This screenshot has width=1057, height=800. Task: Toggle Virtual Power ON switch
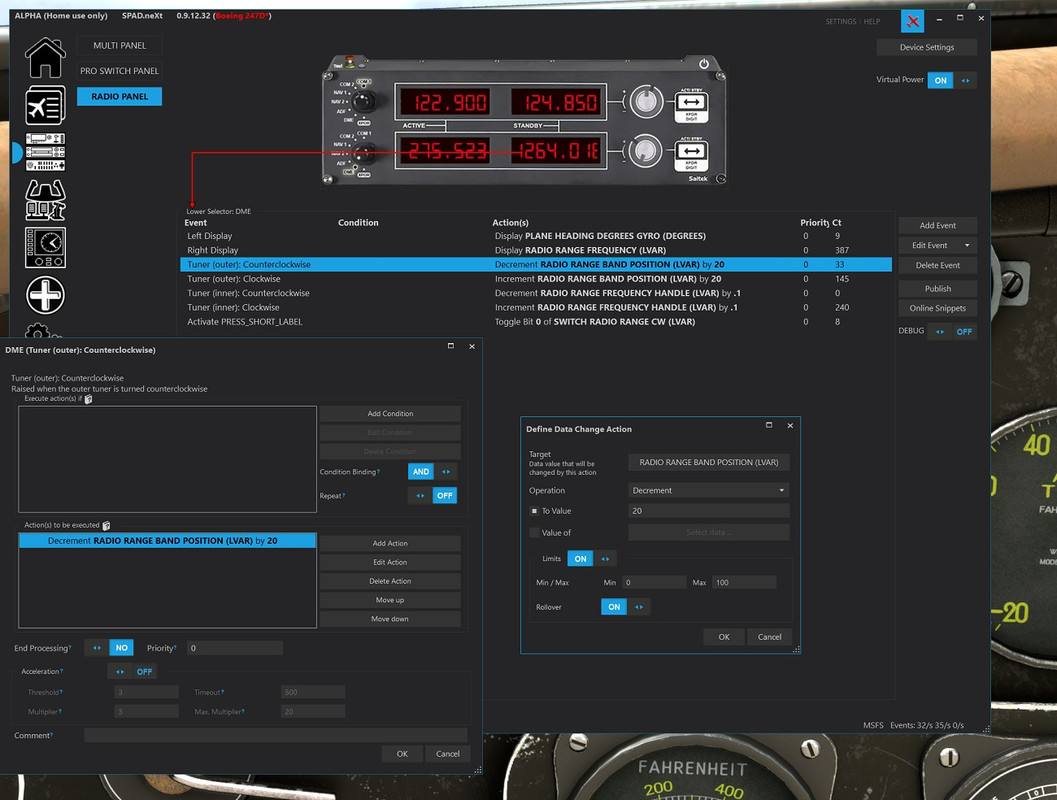(952, 80)
